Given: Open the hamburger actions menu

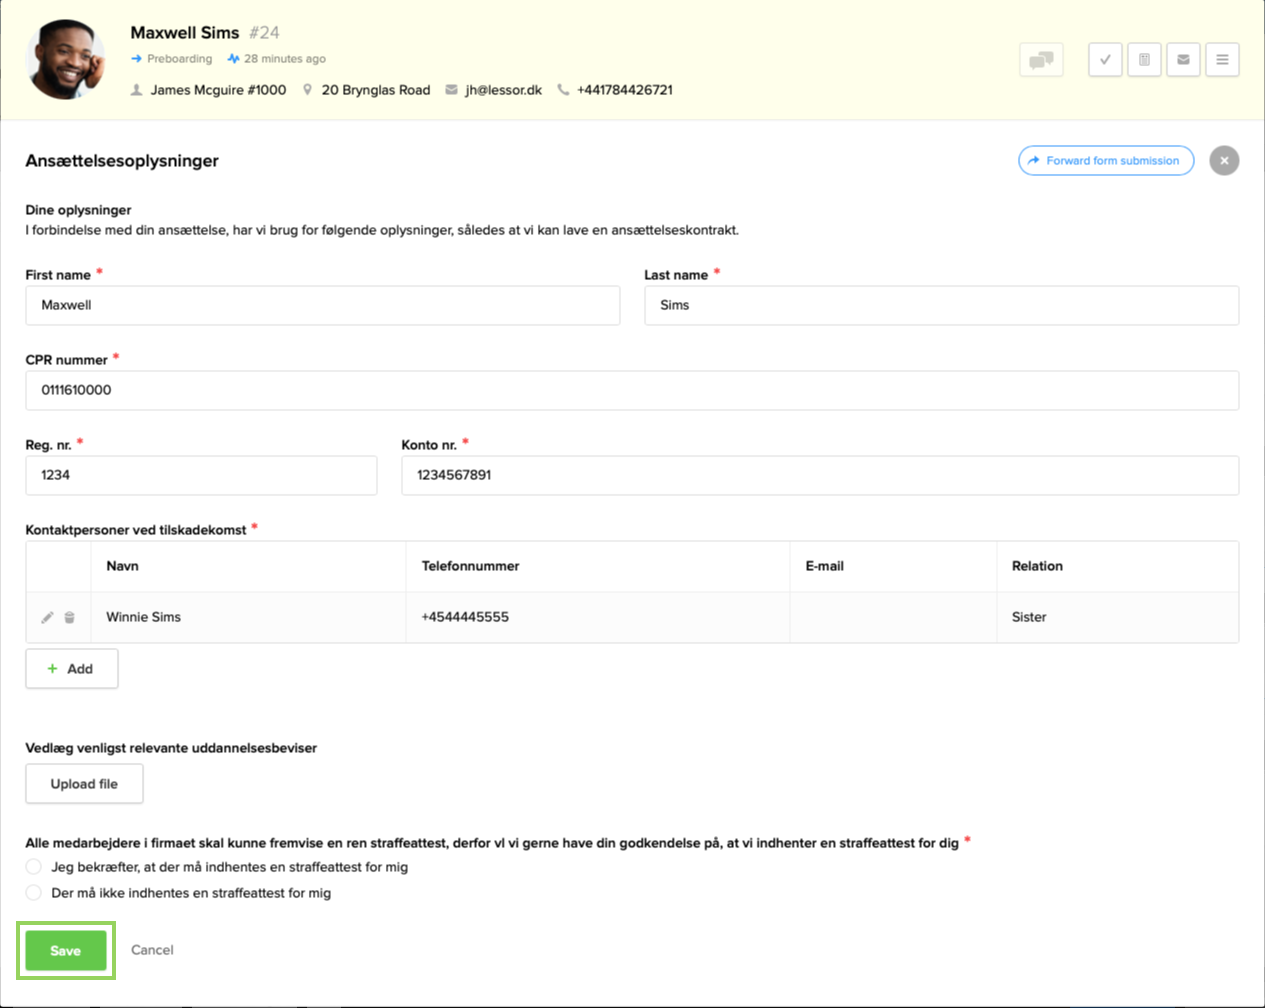Looking at the screenshot, I should (1221, 60).
